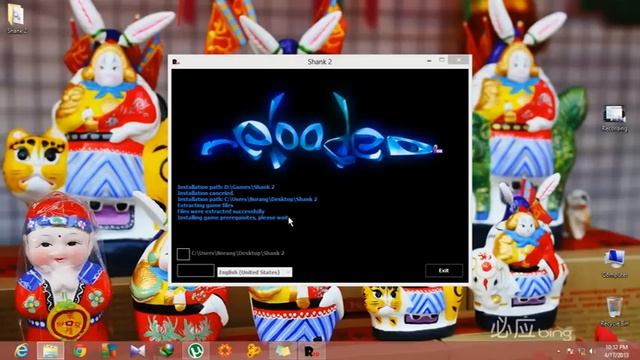The width and height of the screenshot is (640, 360).
Task: Click the log line "Installation canceled."
Action: [206, 193]
